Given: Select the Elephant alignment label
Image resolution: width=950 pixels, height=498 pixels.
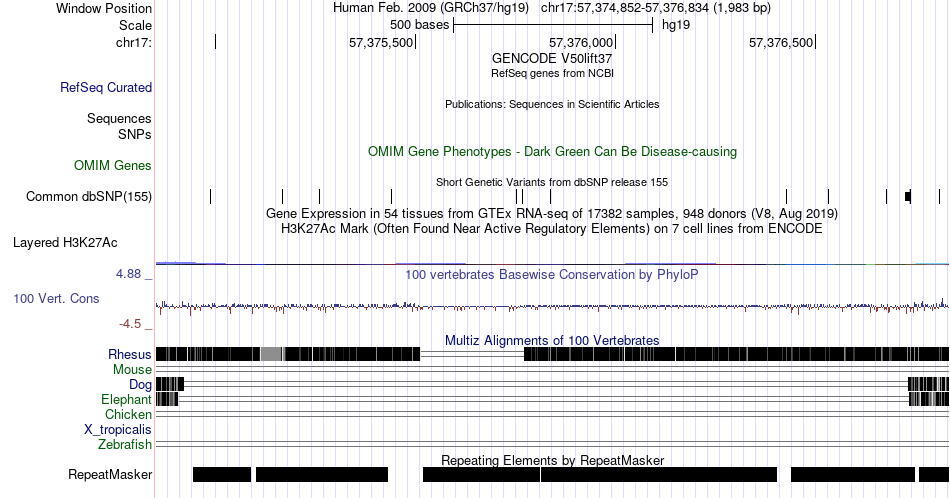Looking at the screenshot, I should pos(126,399).
